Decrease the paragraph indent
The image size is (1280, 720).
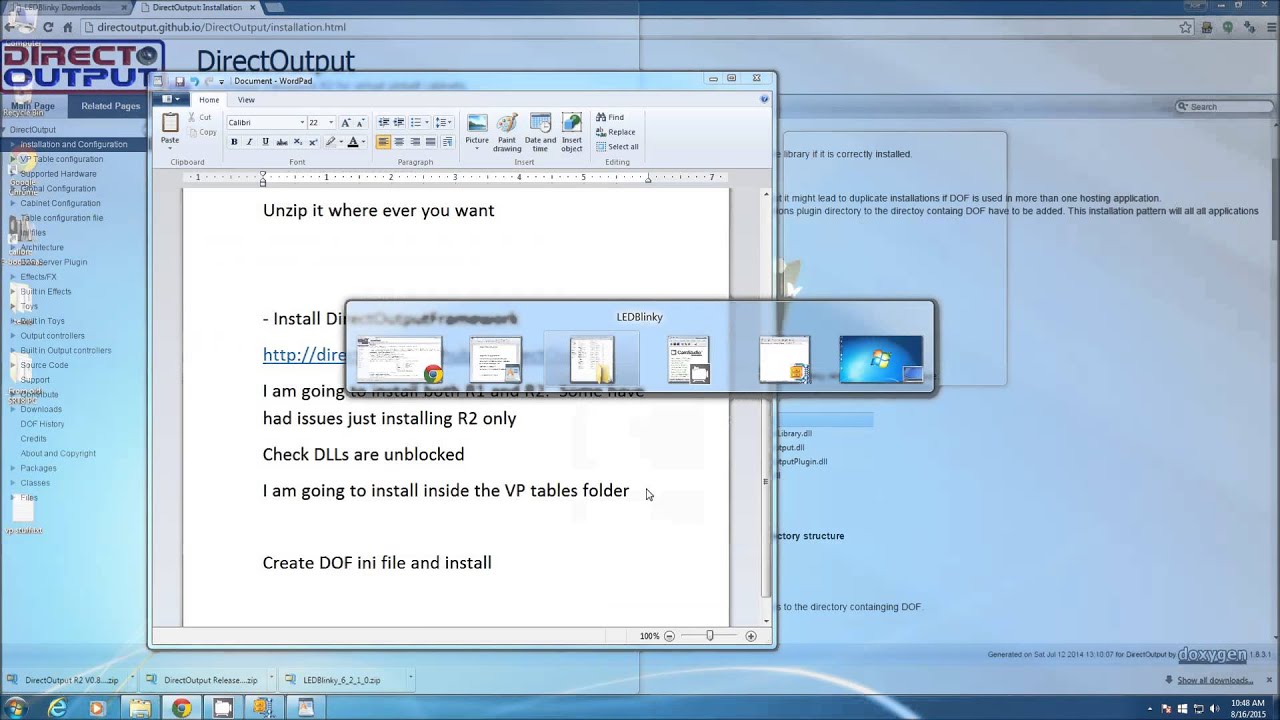[384, 122]
